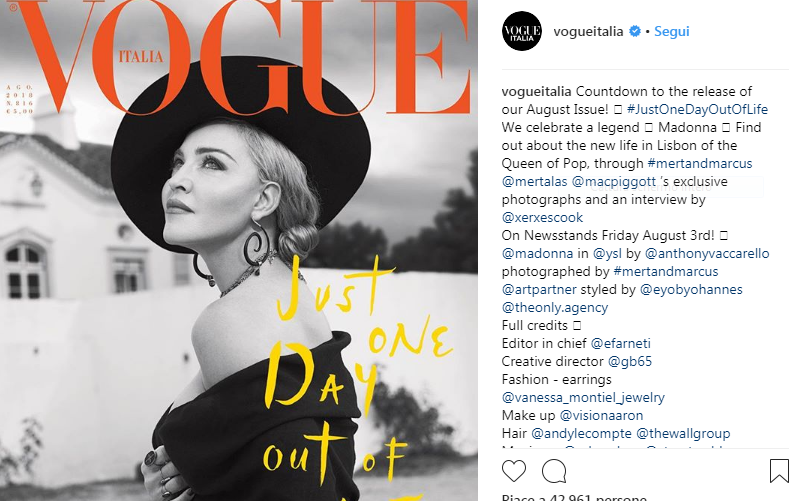Like the post with heart icon

tap(514, 471)
